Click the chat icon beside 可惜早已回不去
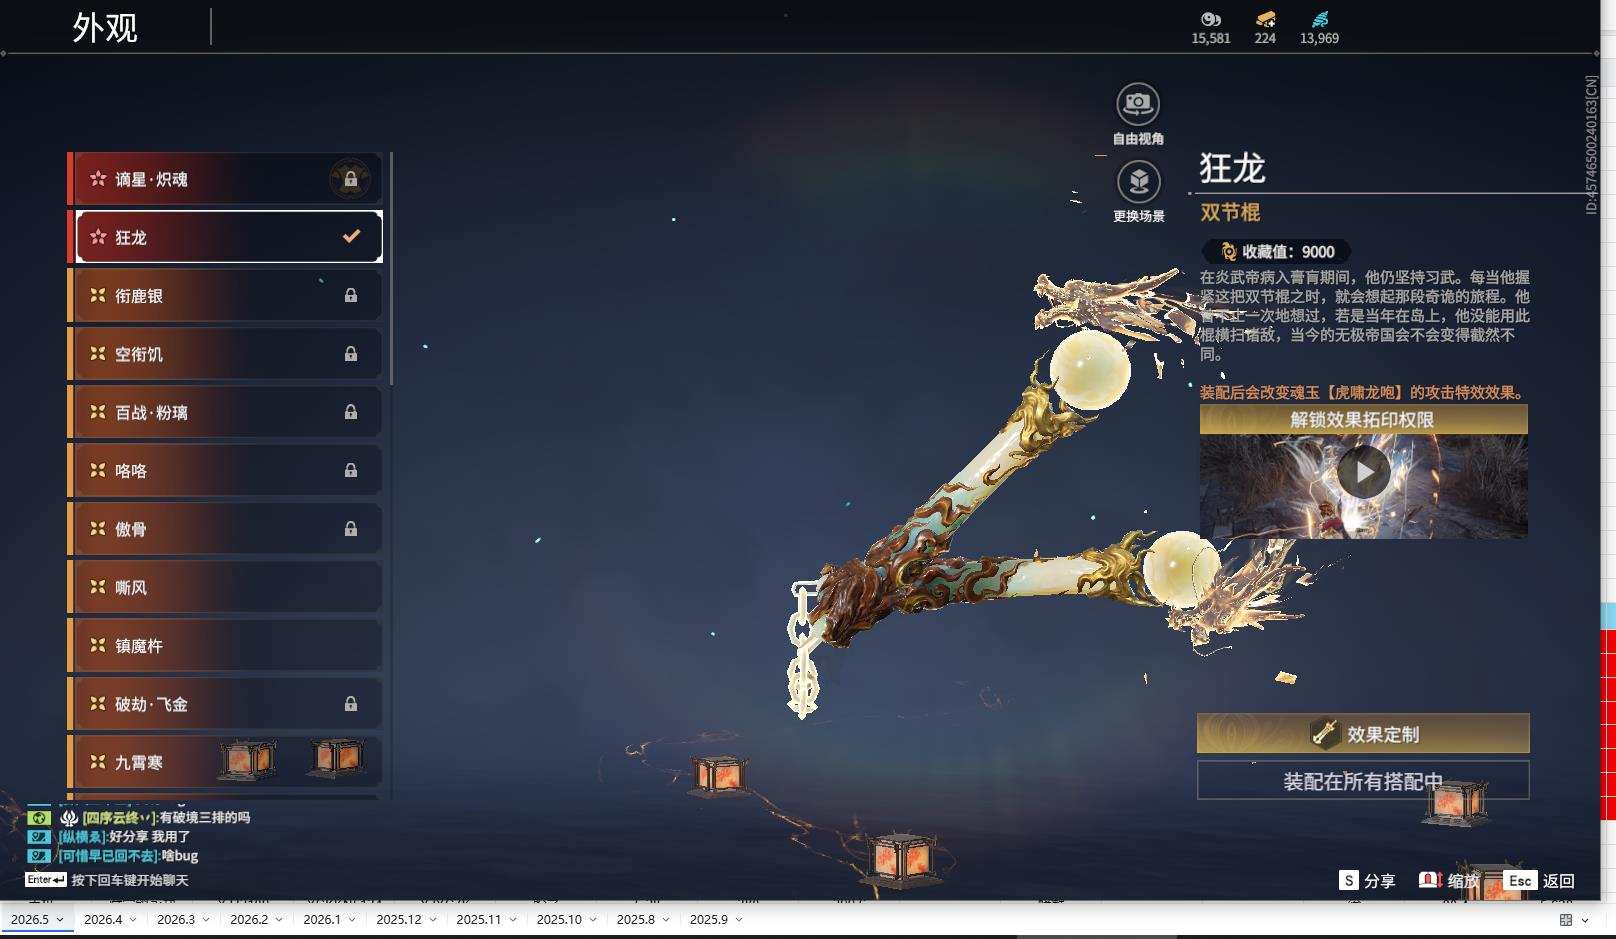This screenshot has height=939, width=1616. point(38,855)
